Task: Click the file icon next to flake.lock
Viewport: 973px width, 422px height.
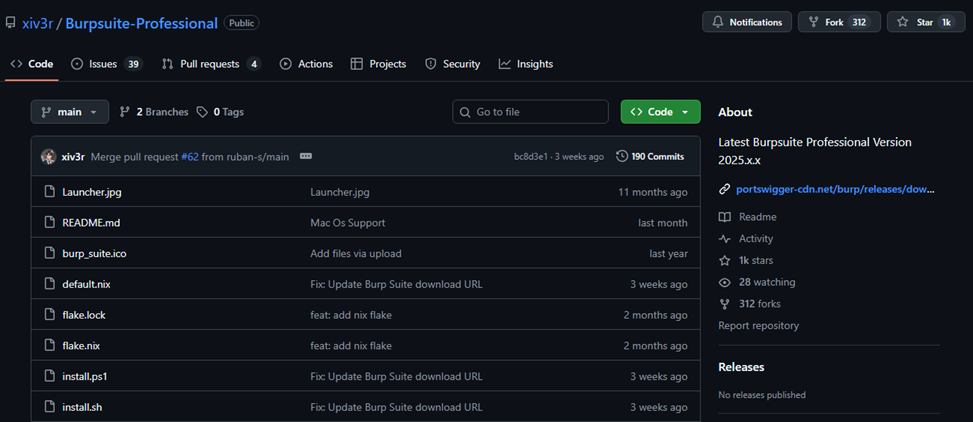Action: point(50,315)
